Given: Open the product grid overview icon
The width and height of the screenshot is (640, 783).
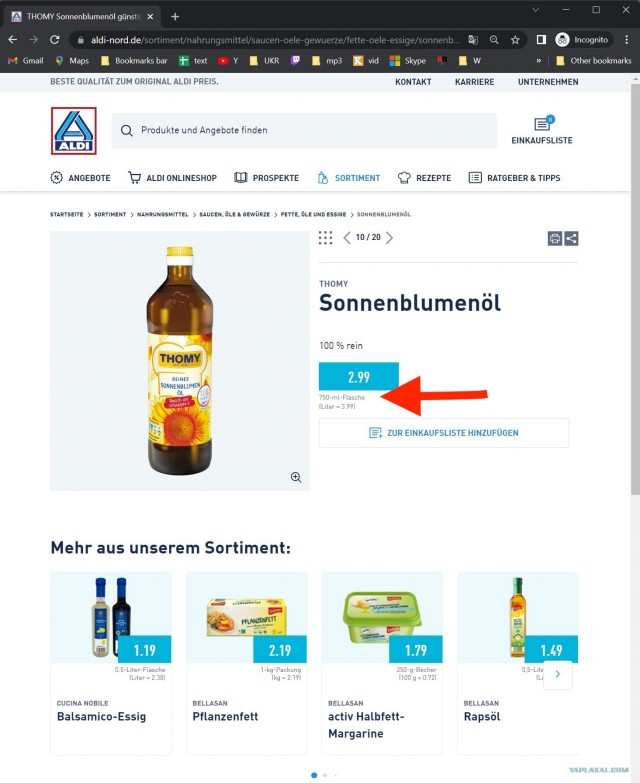Looking at the screenshot, I should pyautogui.click(x=325, y=238).
